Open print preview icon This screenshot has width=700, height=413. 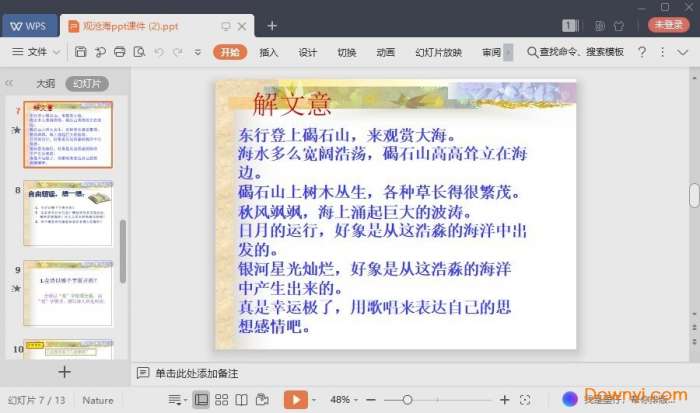[139, 52]
